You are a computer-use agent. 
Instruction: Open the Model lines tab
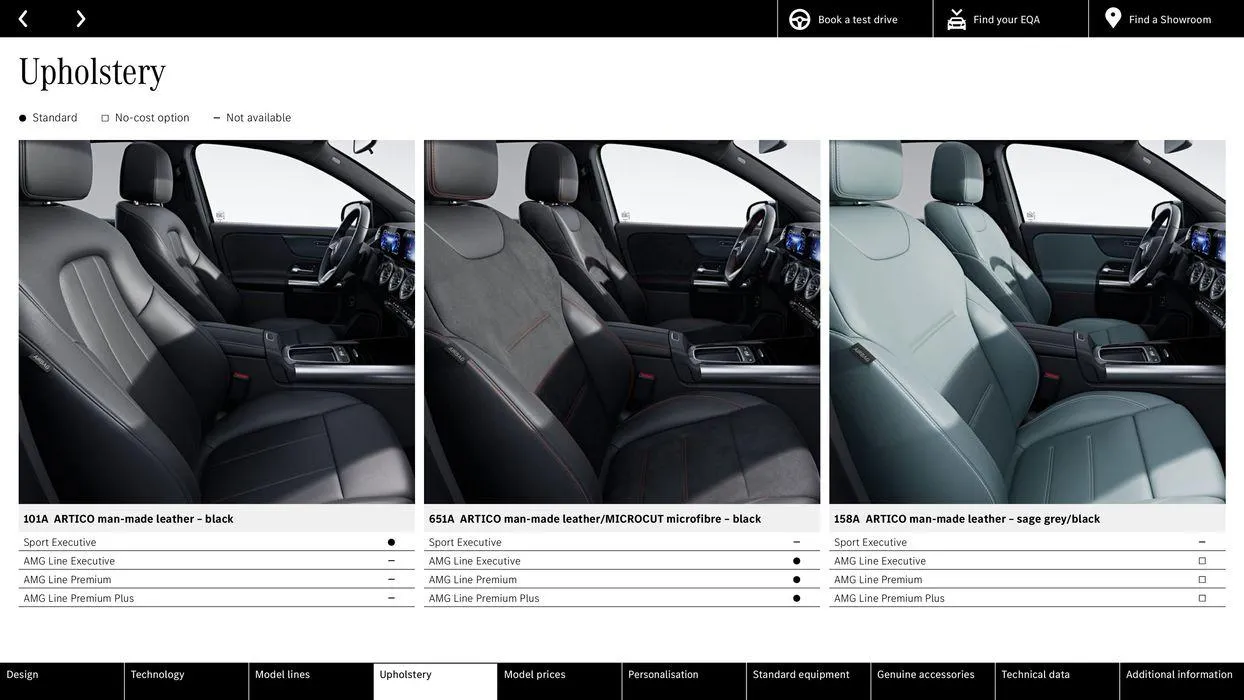pyautogui.click(x=282, y=675)
